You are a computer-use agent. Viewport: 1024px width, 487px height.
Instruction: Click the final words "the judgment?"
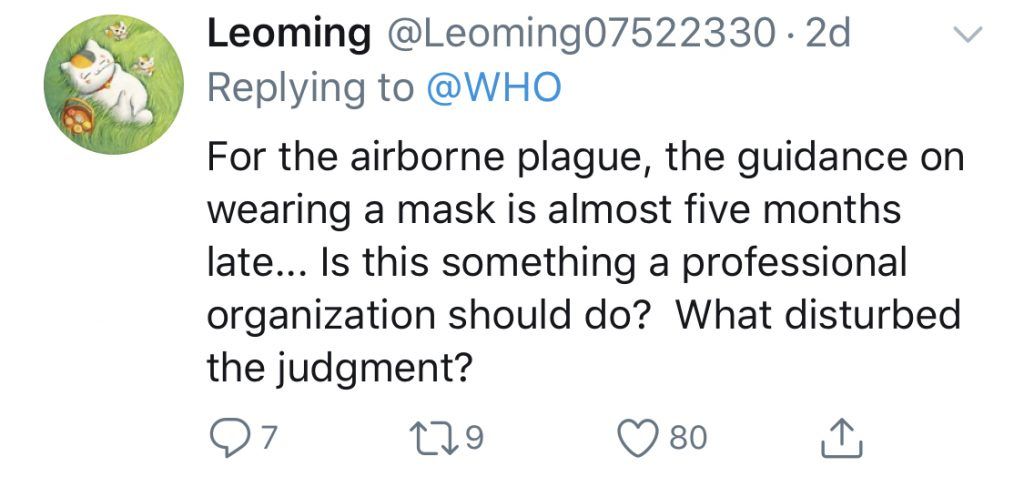339,369
